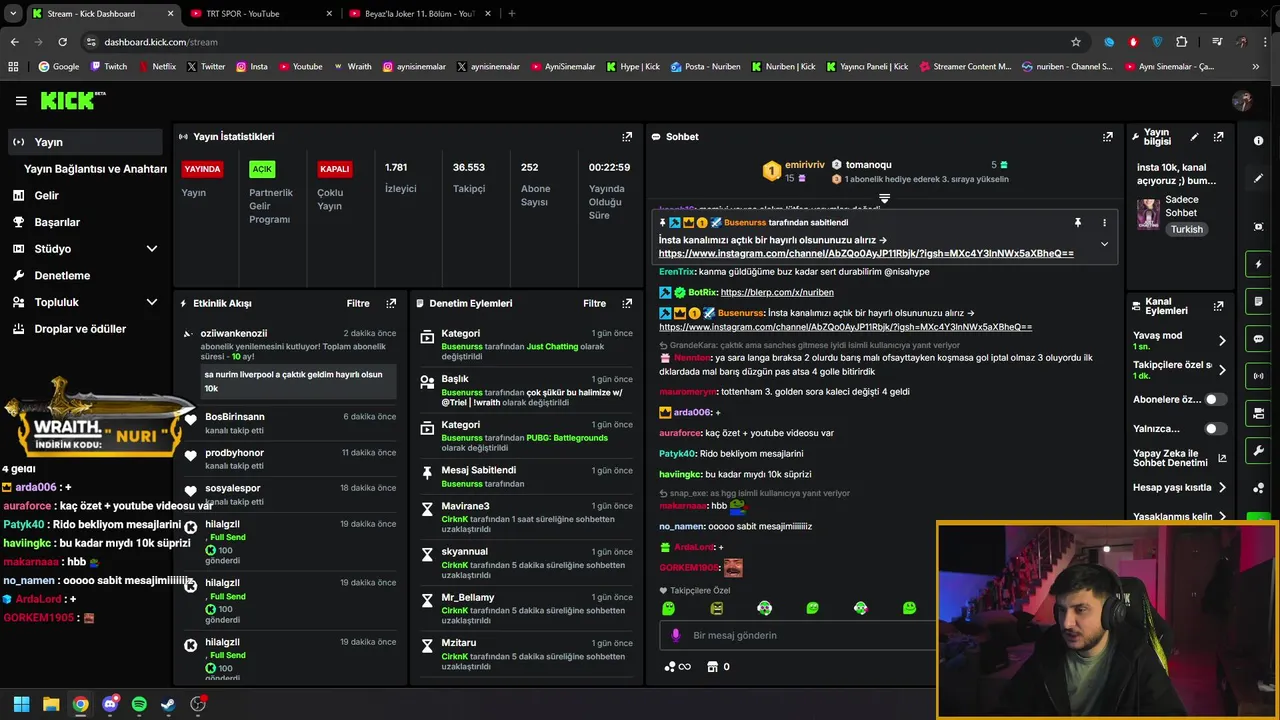Click the microphone icon in message box
The width and height of the screenshot is (1280, 720).
point(676,635)
